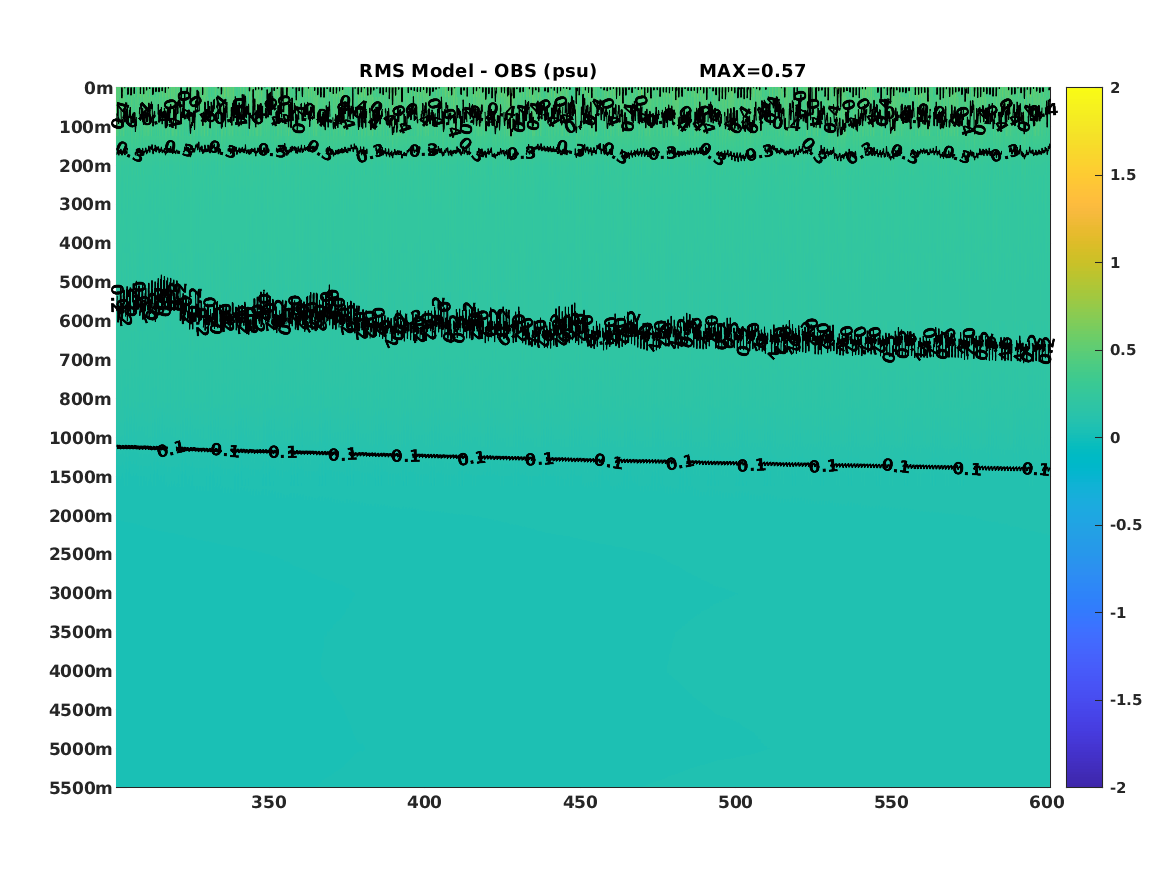Click the '1000m' depth axis label
Image resolution: width=1167 pixels, height=875 pixels.
81,438
